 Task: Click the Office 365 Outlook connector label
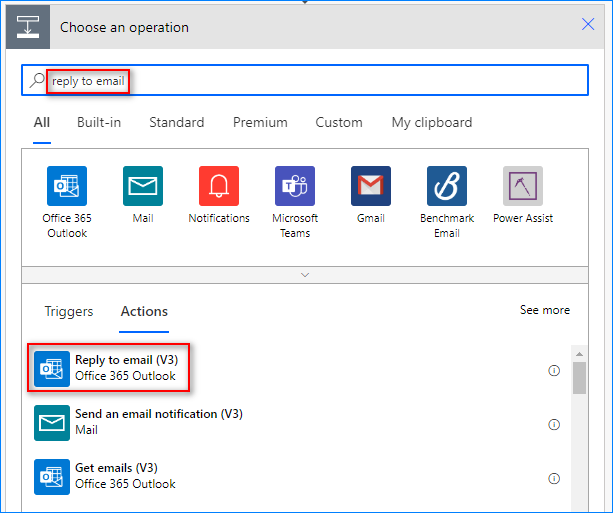(x=67, y=226)
